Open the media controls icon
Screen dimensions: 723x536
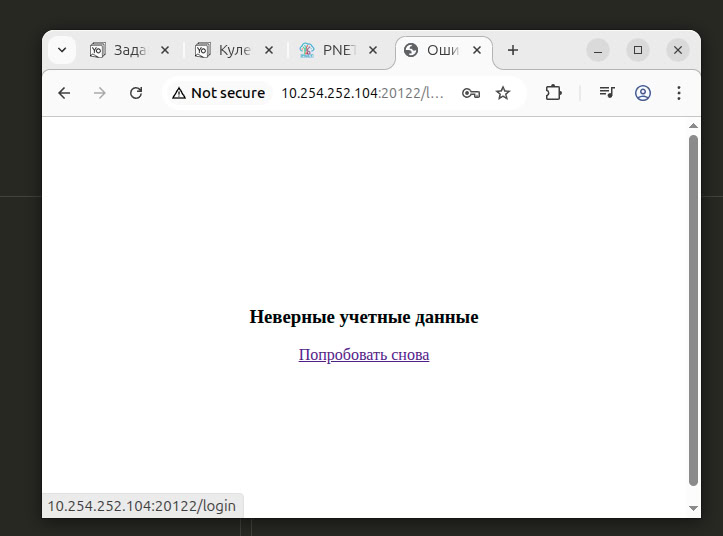pos(607,93)
